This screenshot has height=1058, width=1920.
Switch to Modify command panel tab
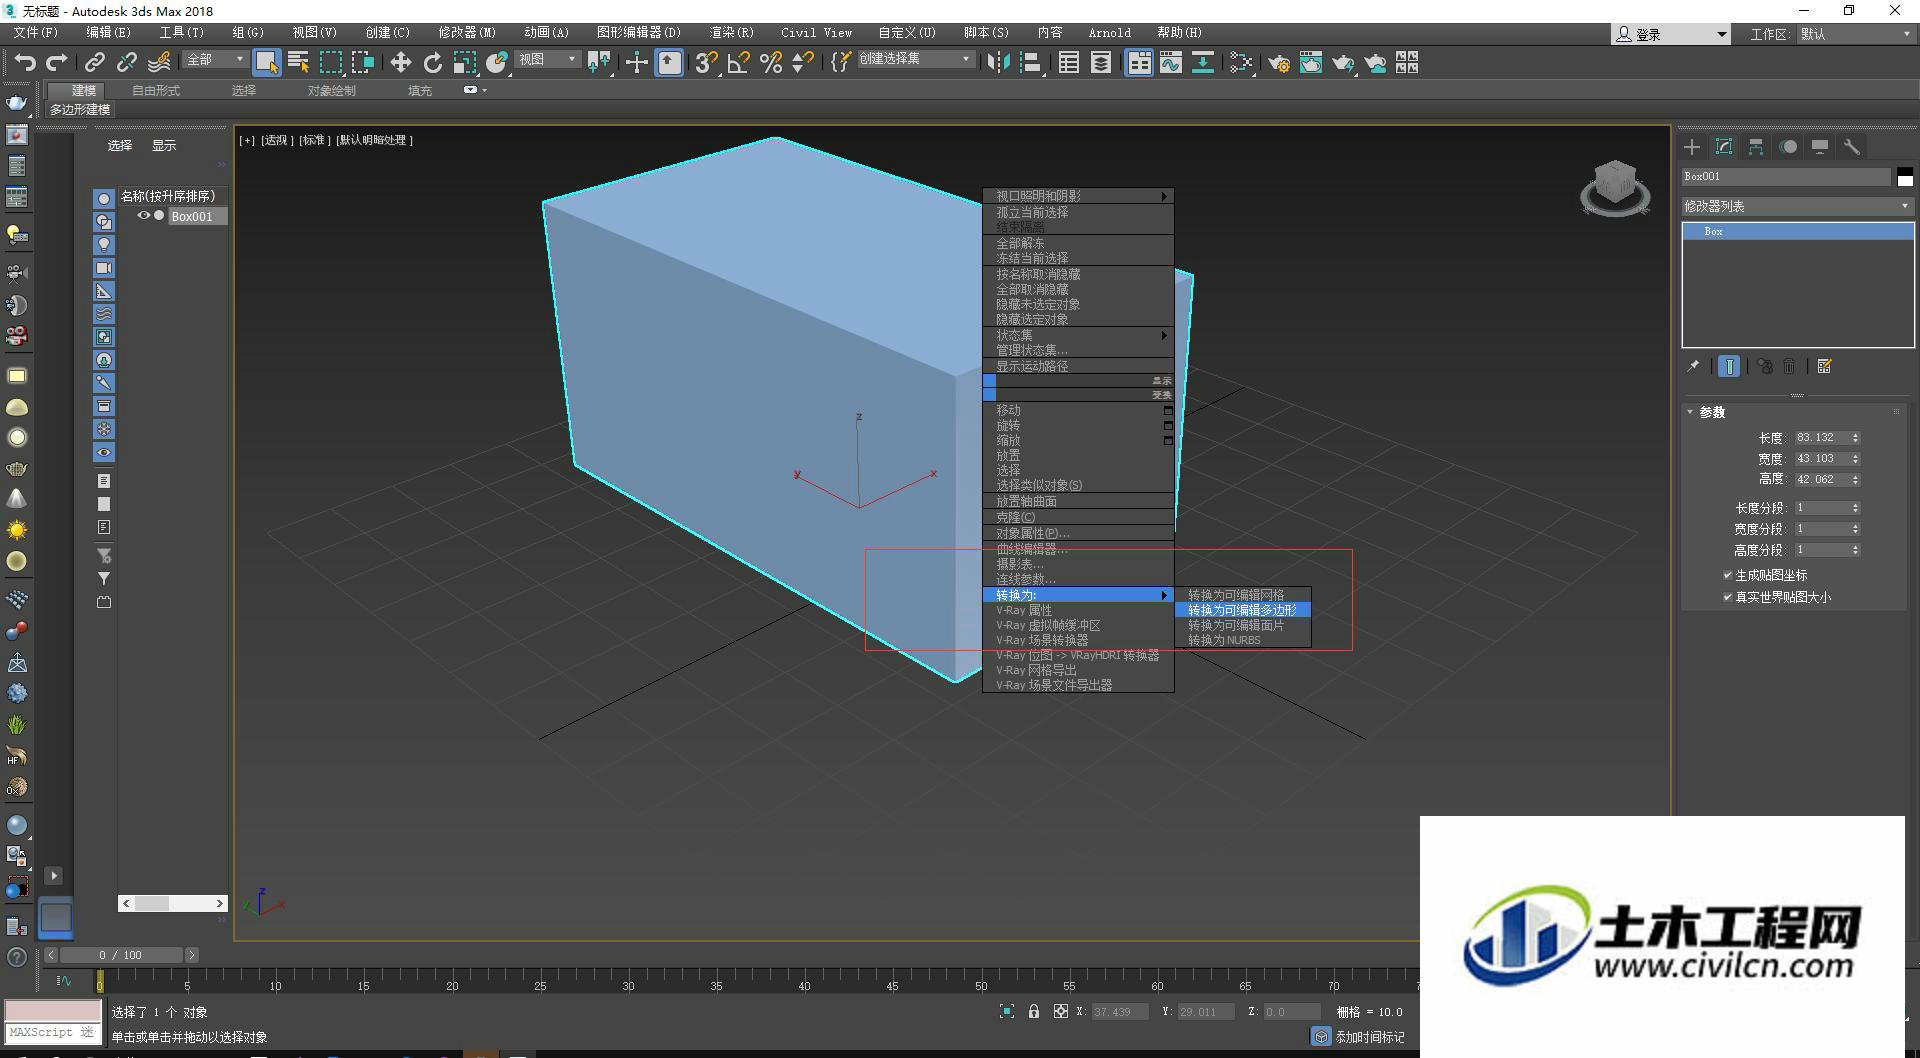[x=1724, y=147]
